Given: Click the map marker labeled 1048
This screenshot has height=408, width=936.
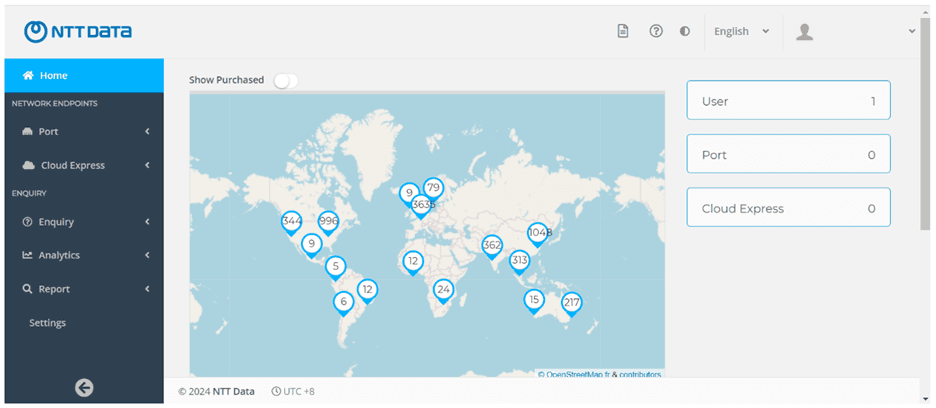Looking at the screenshot, I should tap(538, 235).
